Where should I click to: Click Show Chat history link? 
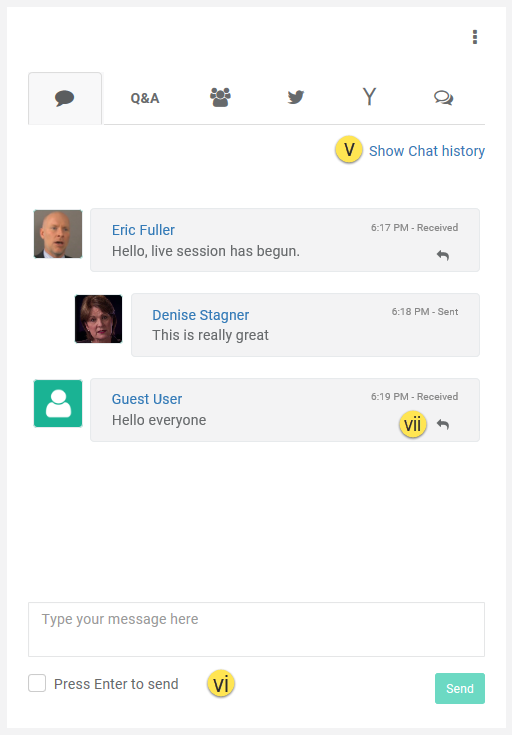[427, 151]
